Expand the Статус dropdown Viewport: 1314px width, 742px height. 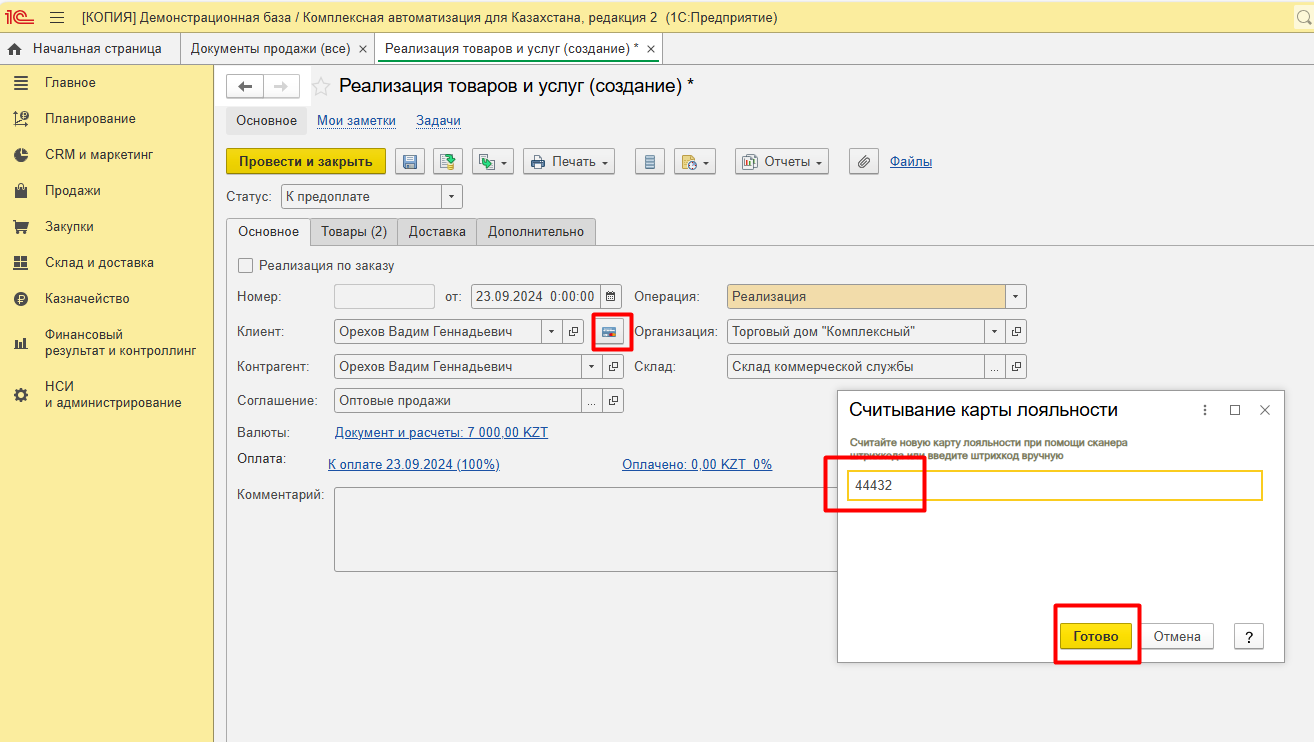tap(452, 197)
